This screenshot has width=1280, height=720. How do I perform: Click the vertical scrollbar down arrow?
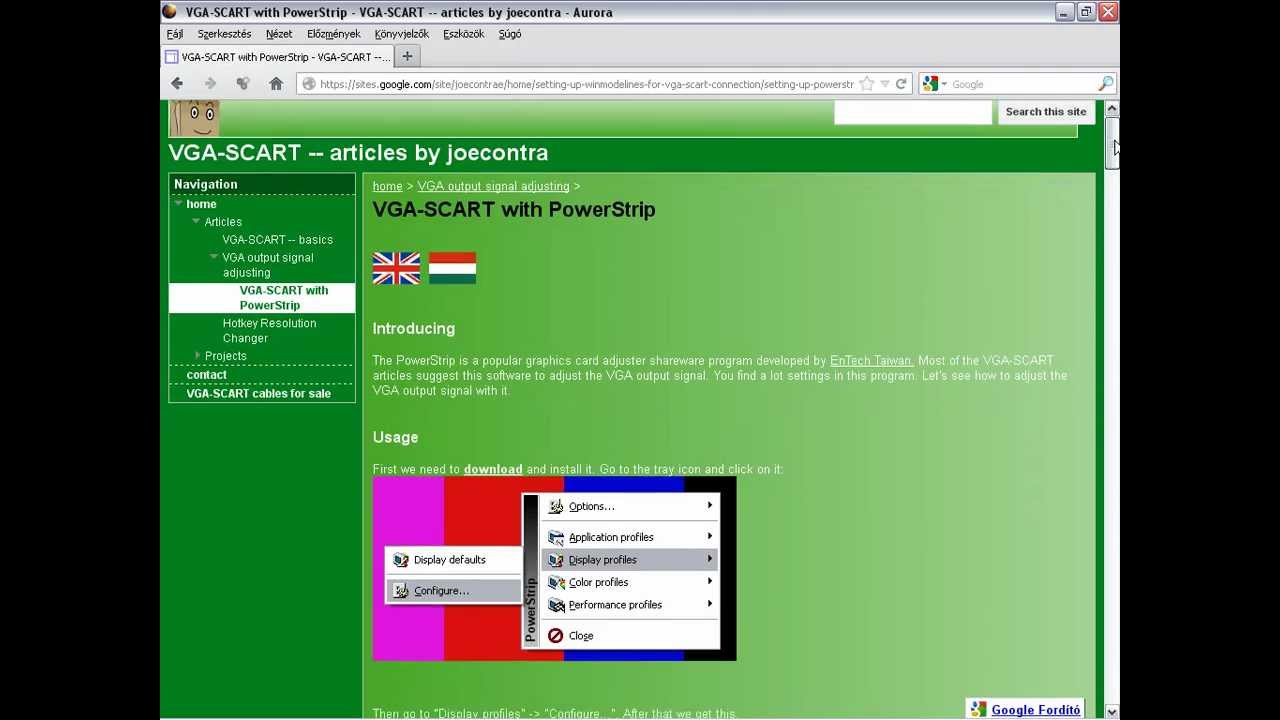pos(1111,711)
